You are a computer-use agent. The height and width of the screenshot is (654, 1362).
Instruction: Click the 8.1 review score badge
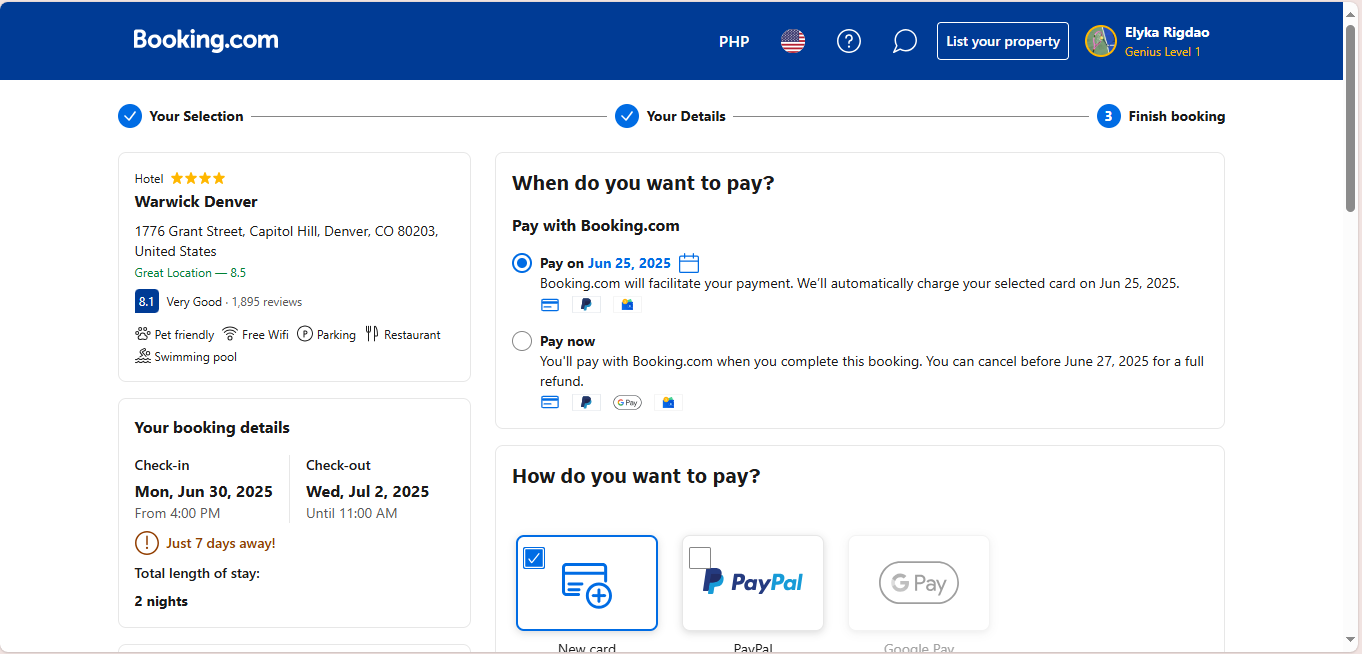[147, 301]
